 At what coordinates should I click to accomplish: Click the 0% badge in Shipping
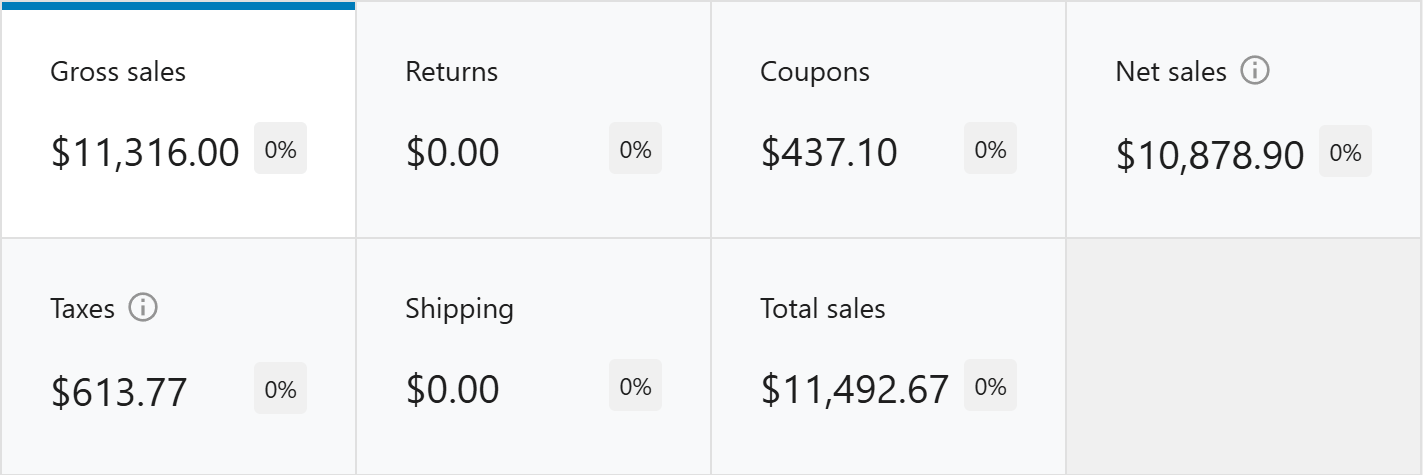[x=635, y=386]
